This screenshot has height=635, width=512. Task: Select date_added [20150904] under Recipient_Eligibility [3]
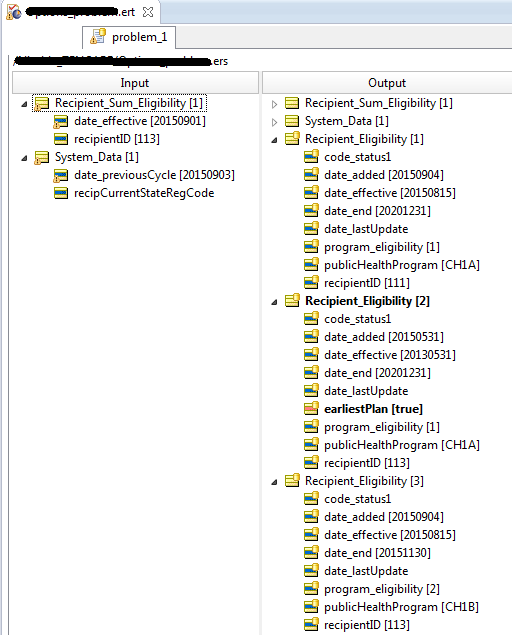(x=384, y=517)
